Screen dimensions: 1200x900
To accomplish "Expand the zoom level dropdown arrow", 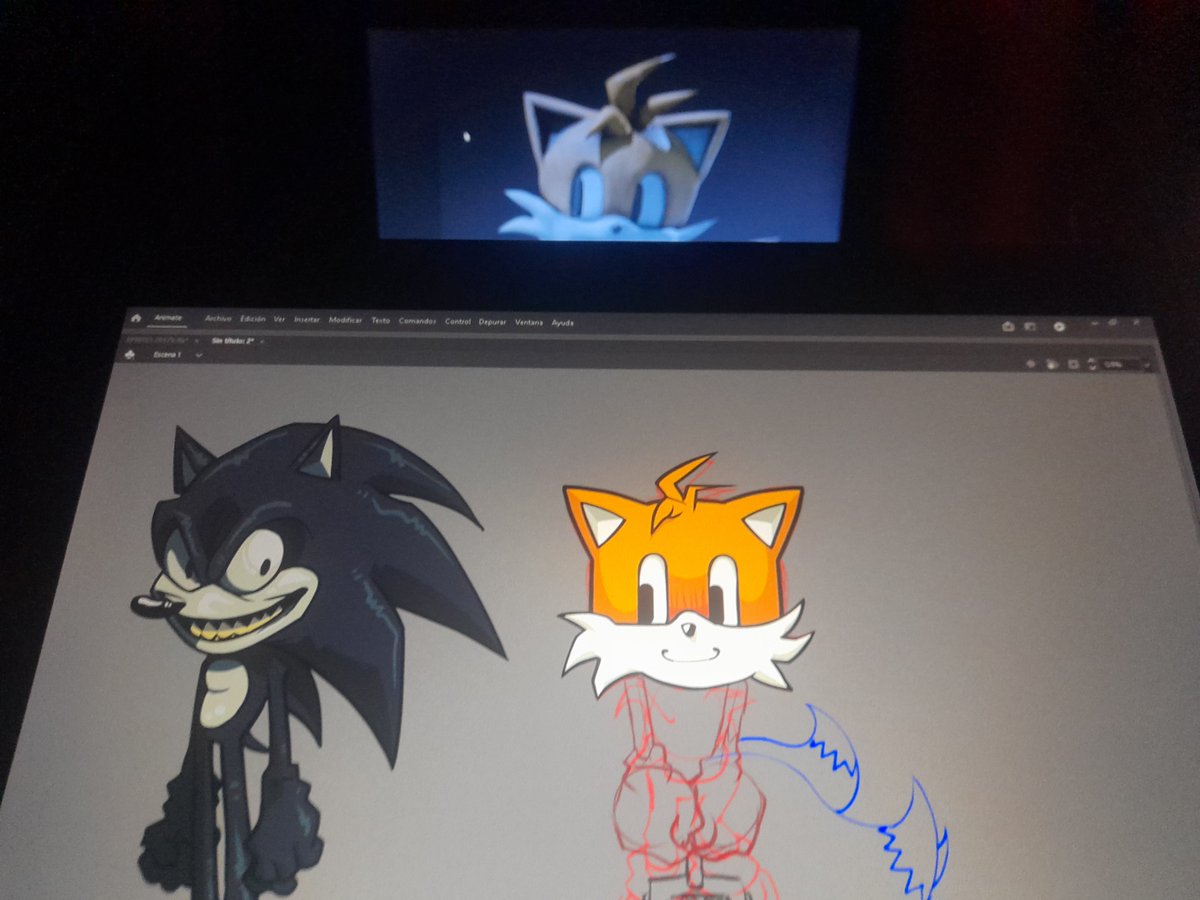I will pos(1147,365).
